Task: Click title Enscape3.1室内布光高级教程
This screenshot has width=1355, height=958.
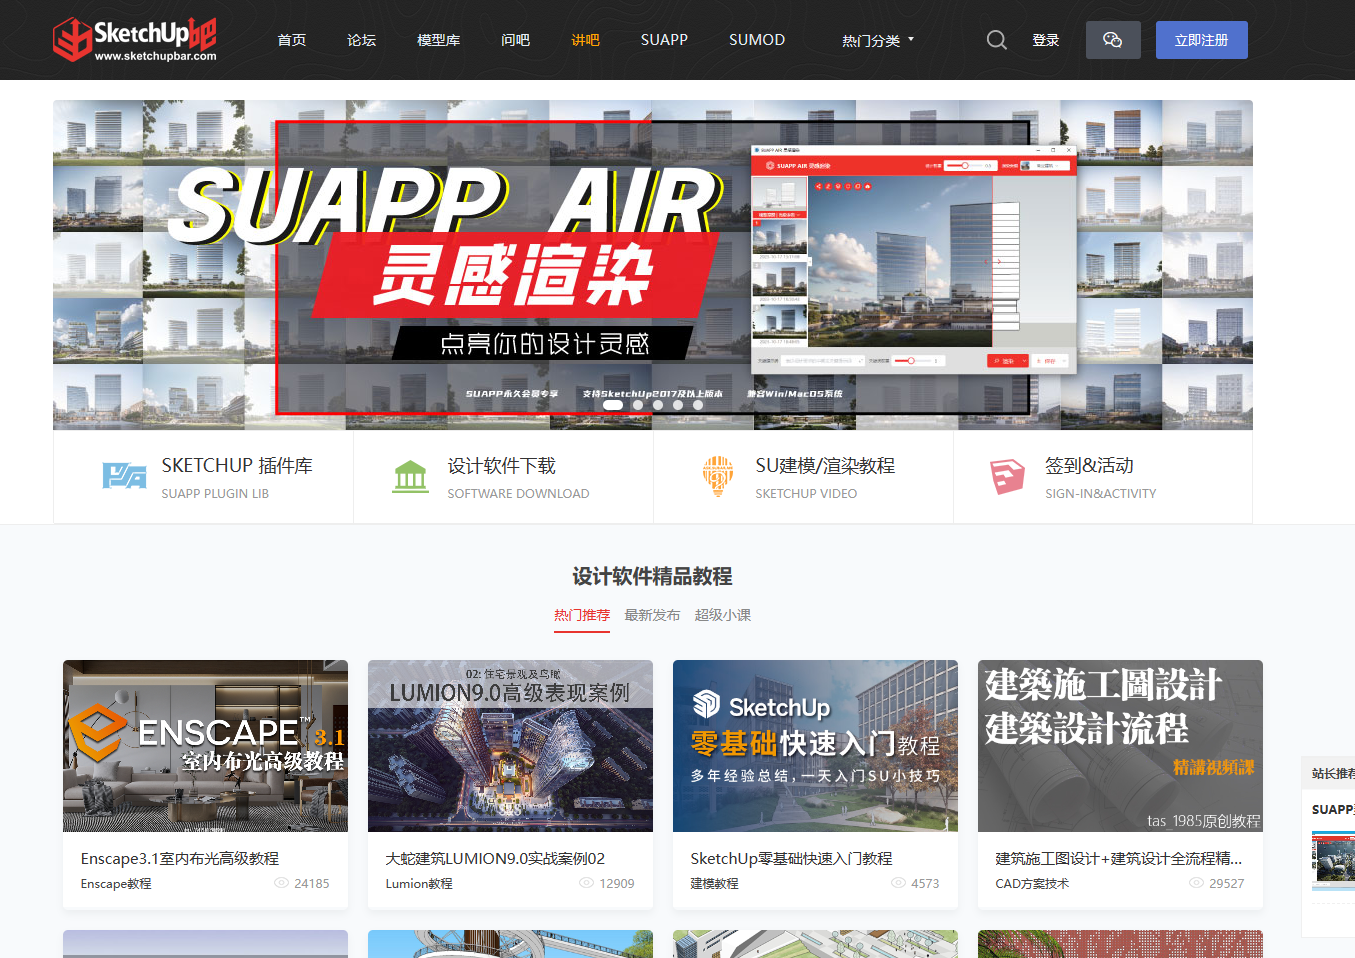Action: coord(180,858)
